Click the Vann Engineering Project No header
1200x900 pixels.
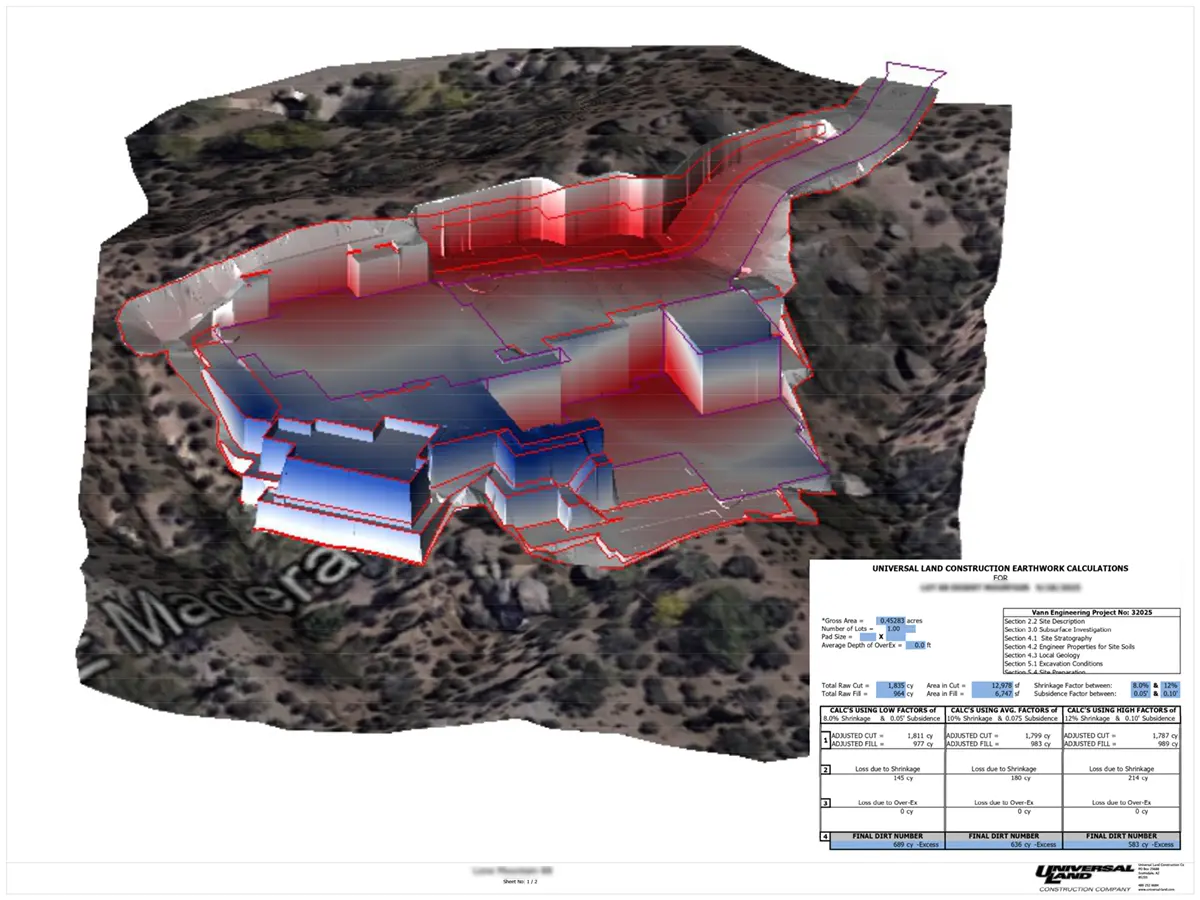click(1092, 611)
